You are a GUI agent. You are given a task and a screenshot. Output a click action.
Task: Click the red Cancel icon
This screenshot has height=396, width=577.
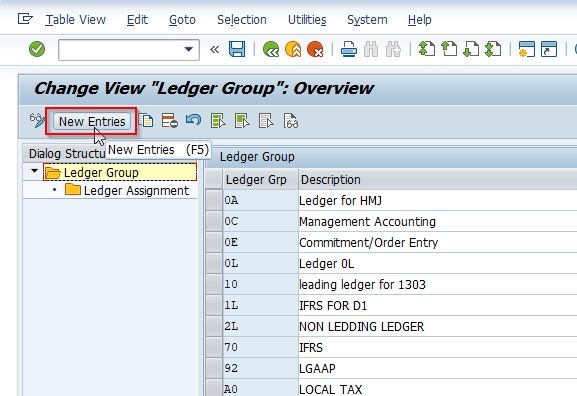[315, 49]
